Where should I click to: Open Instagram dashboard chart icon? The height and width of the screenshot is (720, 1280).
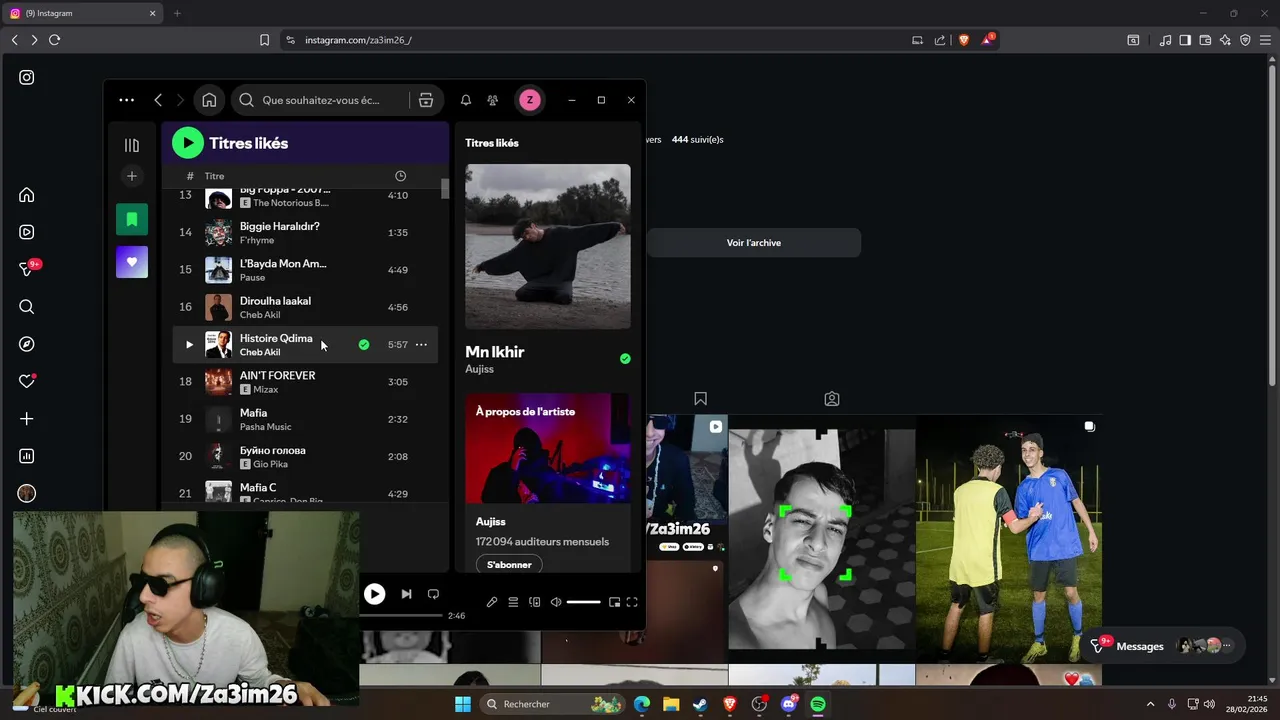point(27,456)
